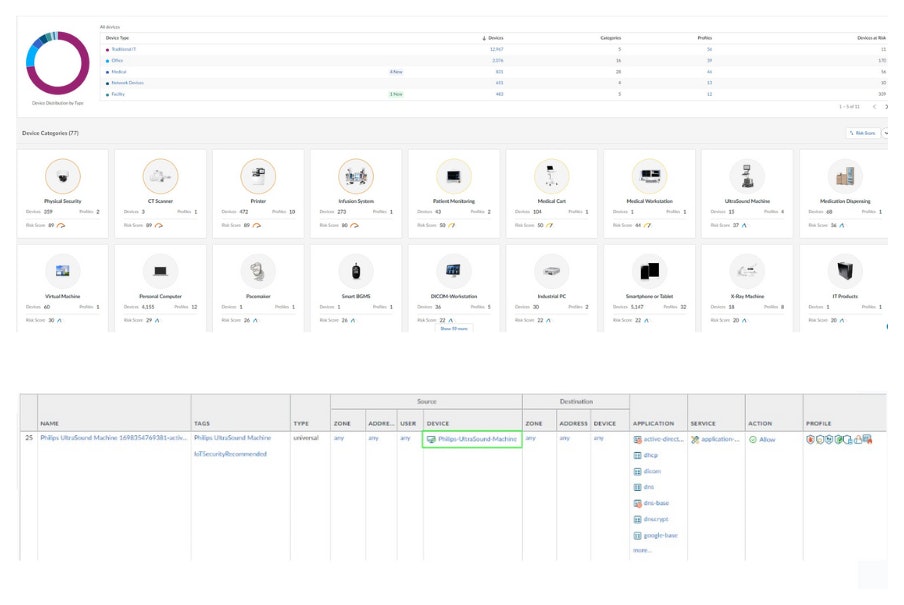This screenshot has height=605, width=904.
Task: Open the CT Scanner device category
Action: coord(160,177)
